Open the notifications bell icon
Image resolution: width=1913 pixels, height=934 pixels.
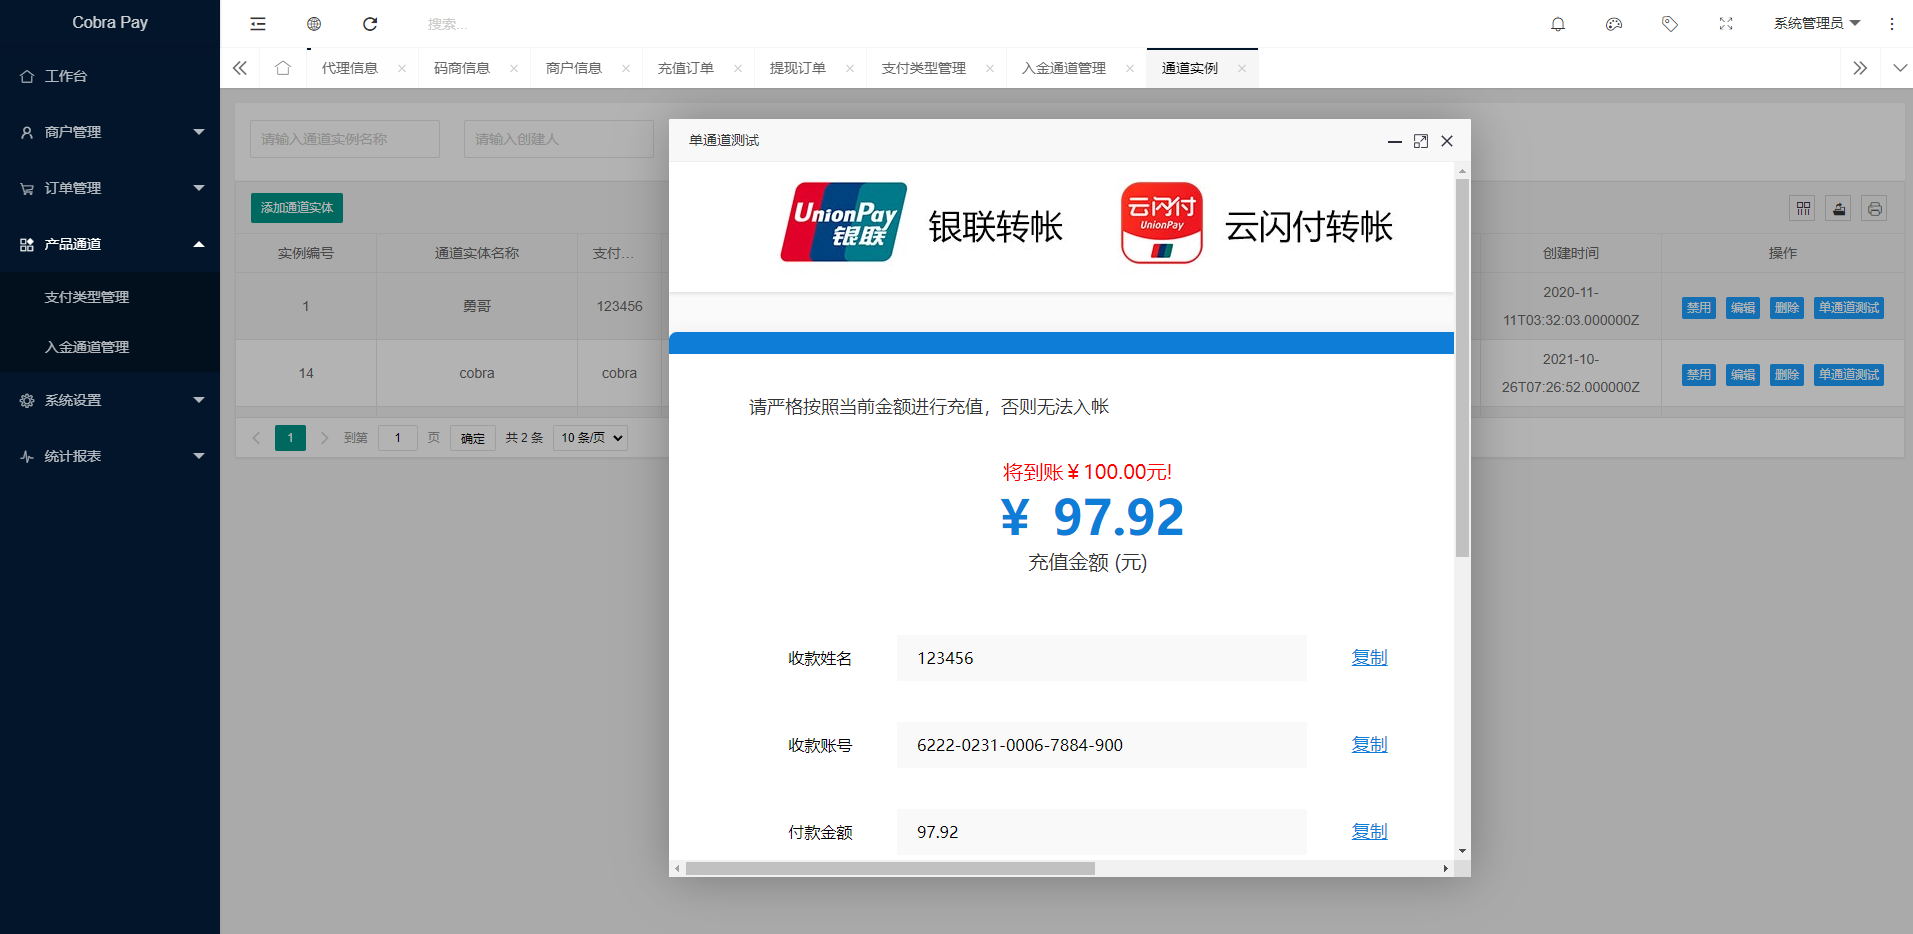1557,23
